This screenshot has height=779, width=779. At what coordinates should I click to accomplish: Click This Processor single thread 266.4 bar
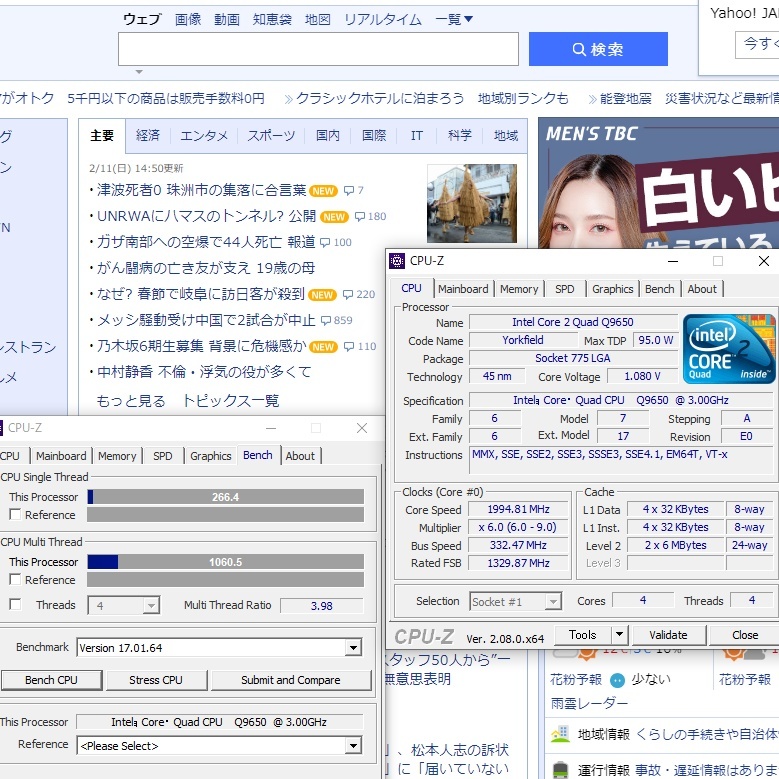(225, 497)
